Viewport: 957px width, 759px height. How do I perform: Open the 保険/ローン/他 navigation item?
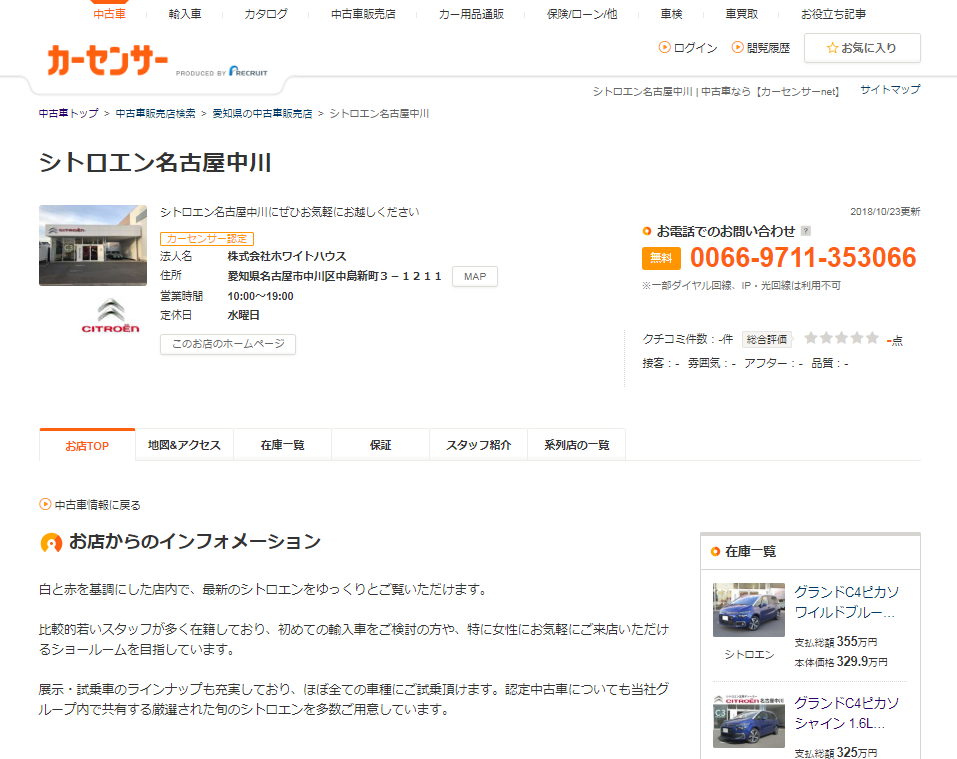tap(582, 13)
